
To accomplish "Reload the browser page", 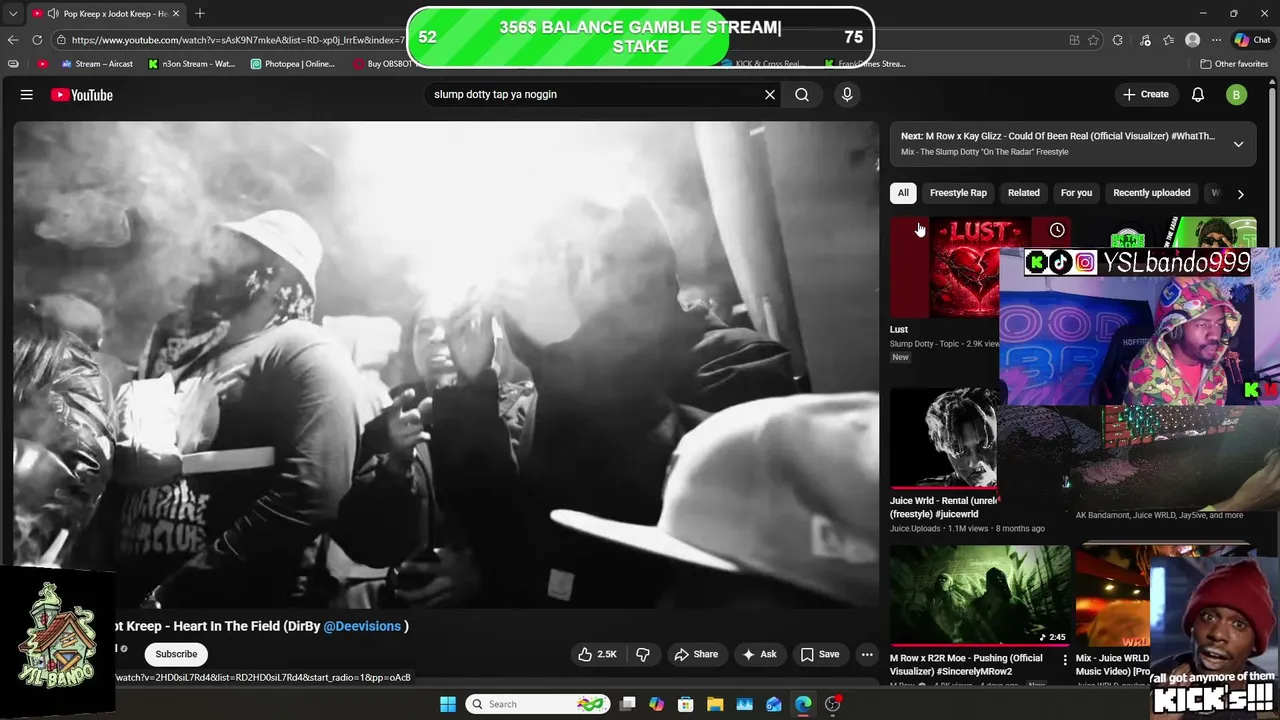I will pyautogui.click(x=37, y=40).
